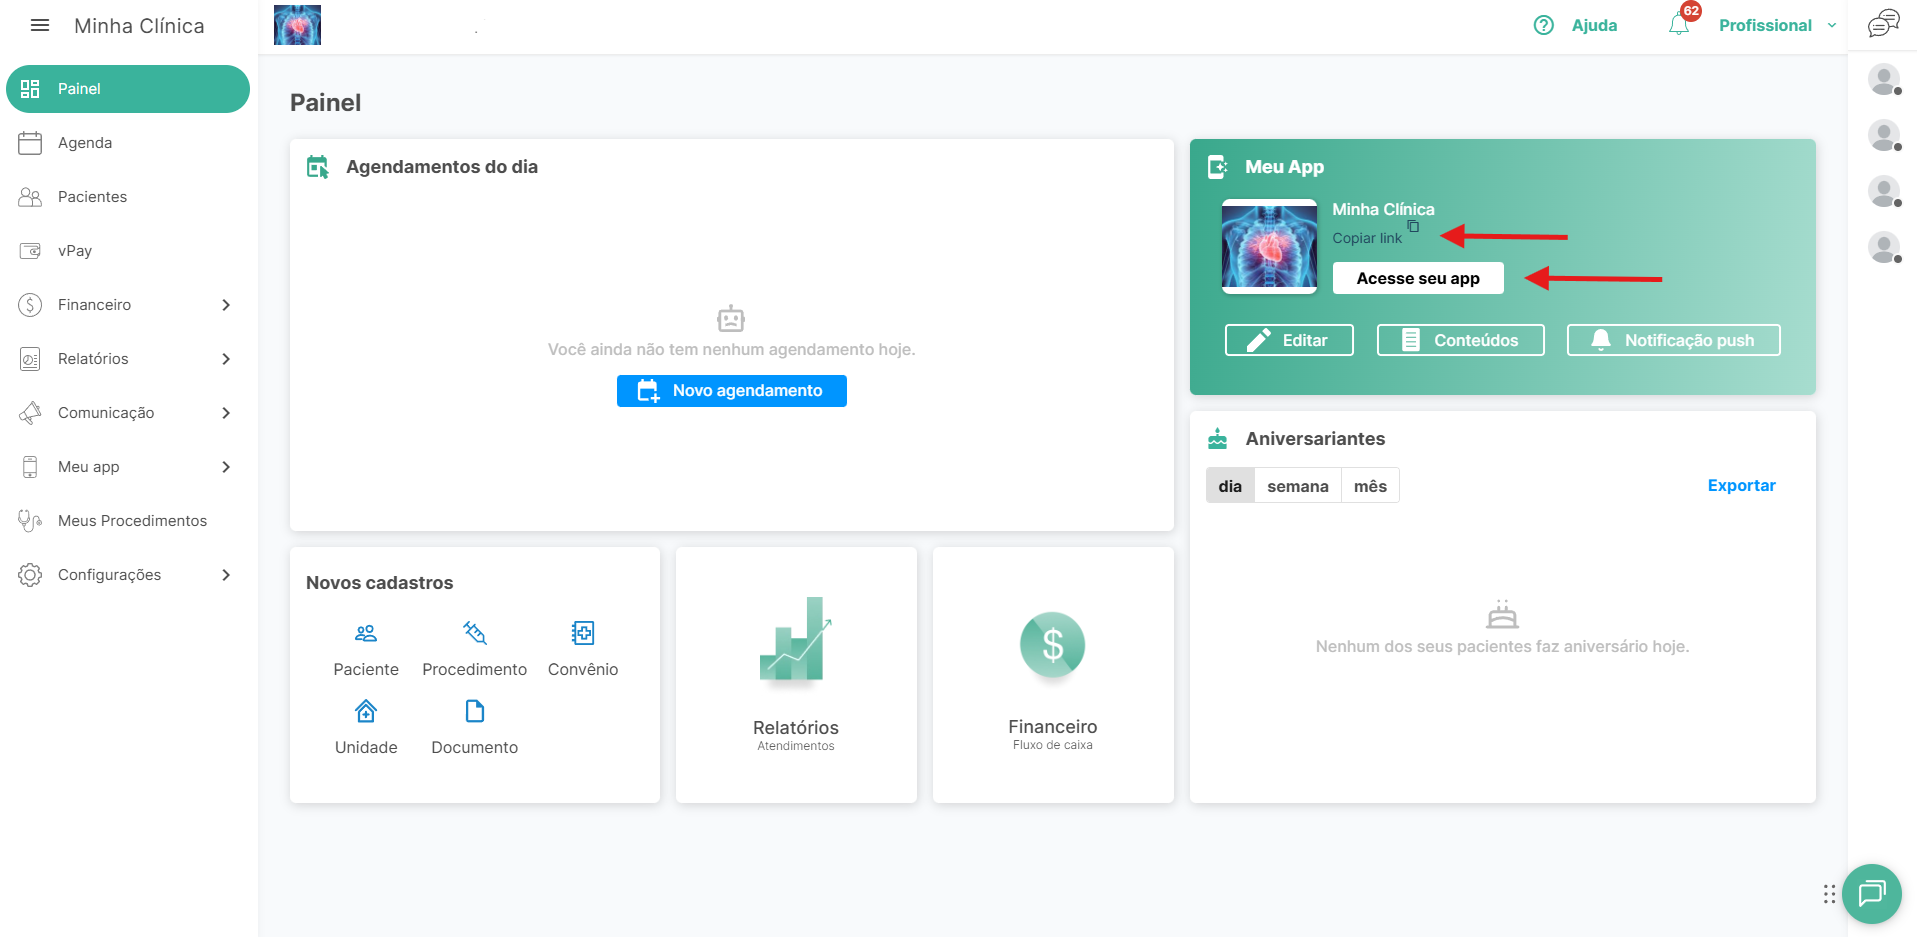Open the chat messages icon in top right

(1883, 24)
